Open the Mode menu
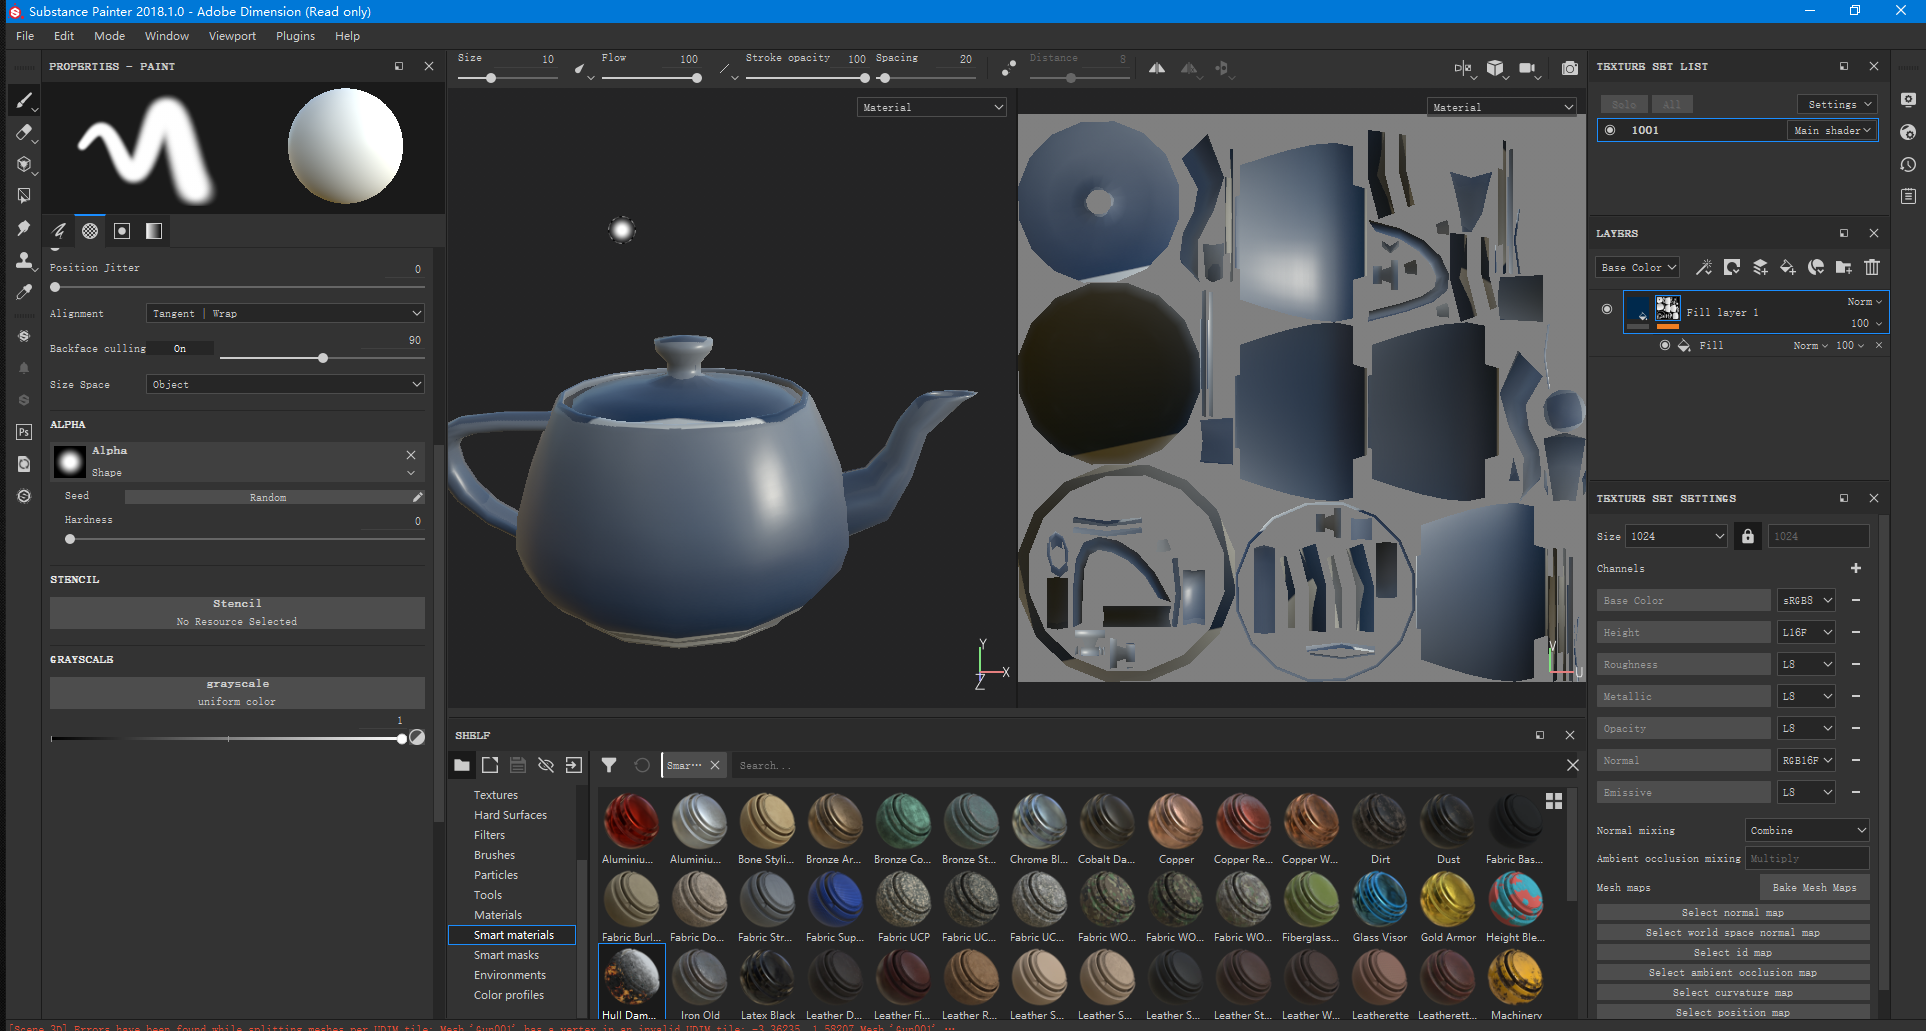The width and height of the screenshot is (1926, 1031). click(109, 36)
